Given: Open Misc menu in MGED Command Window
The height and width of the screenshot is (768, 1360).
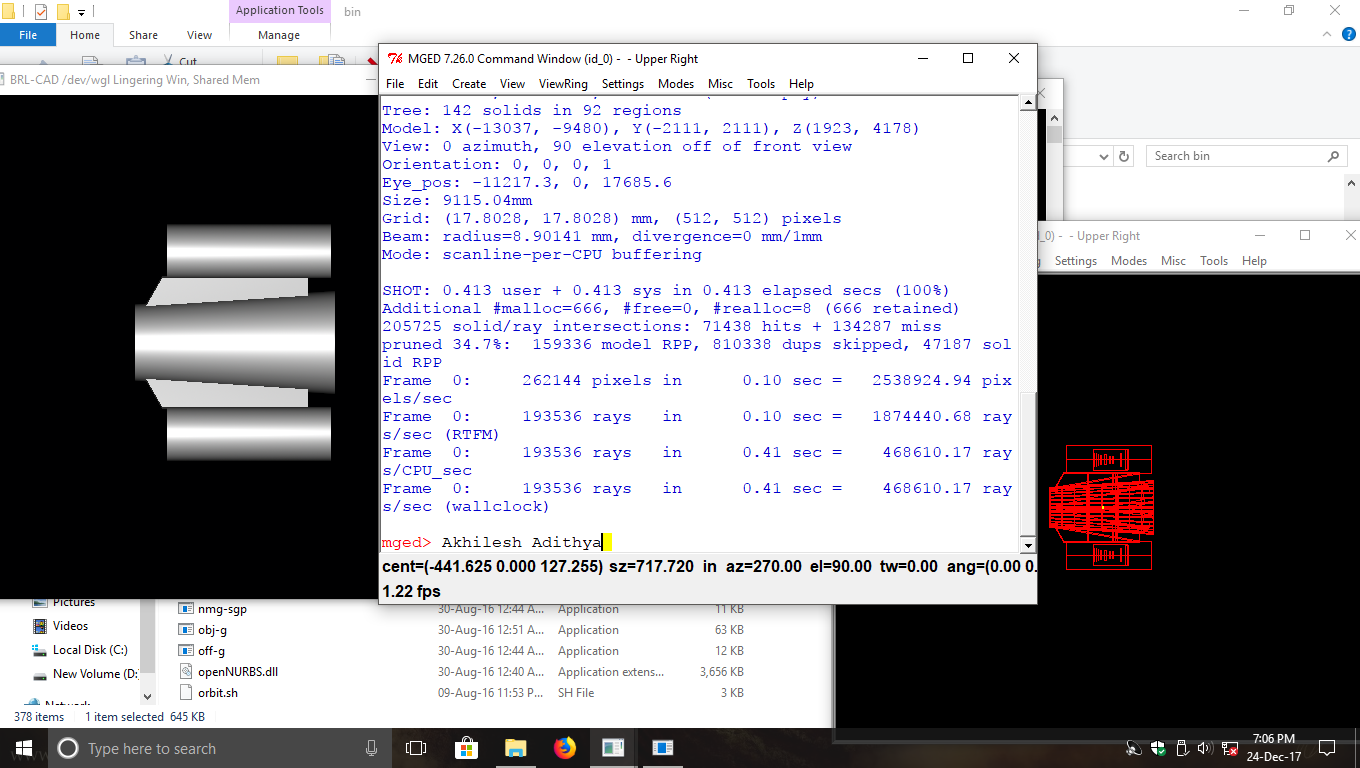Looking at the screenshot, I should coord(720,84).
